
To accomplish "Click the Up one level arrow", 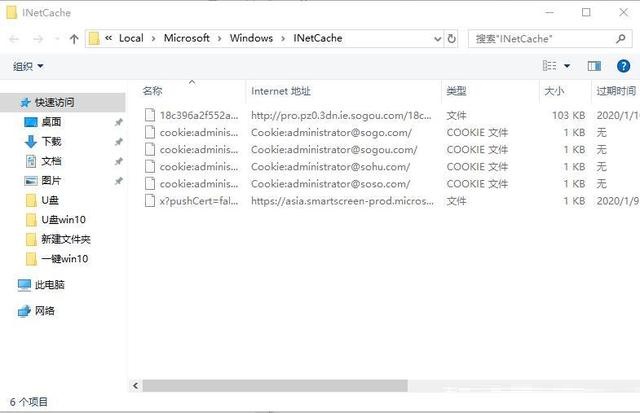I will (x=74, y=39).
